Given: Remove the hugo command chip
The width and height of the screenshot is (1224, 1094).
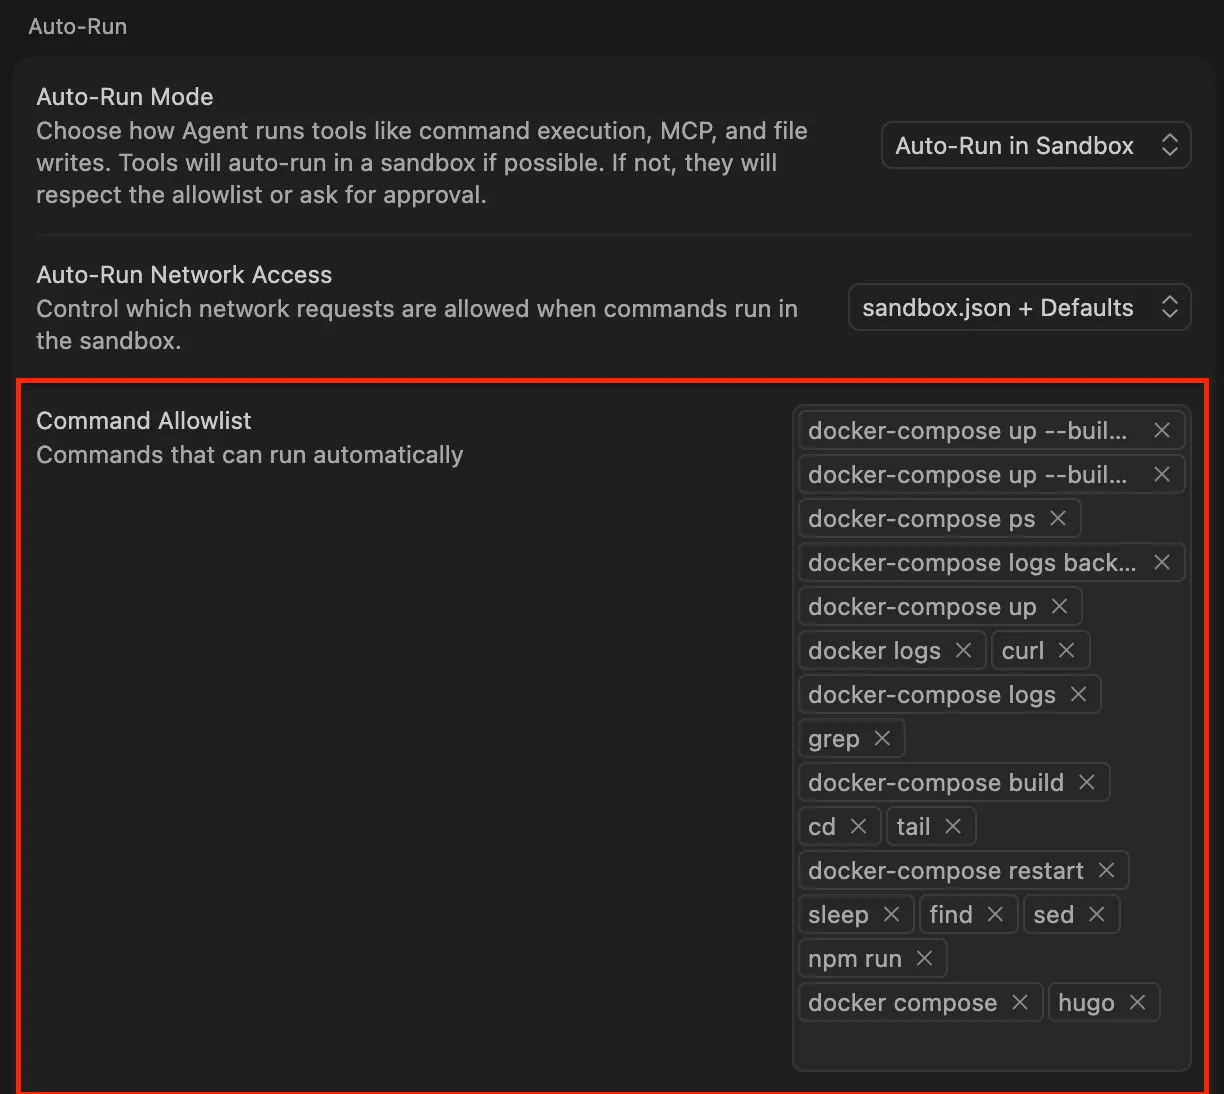Looking at the screenshot, I should click(x=1138, y=1002).
